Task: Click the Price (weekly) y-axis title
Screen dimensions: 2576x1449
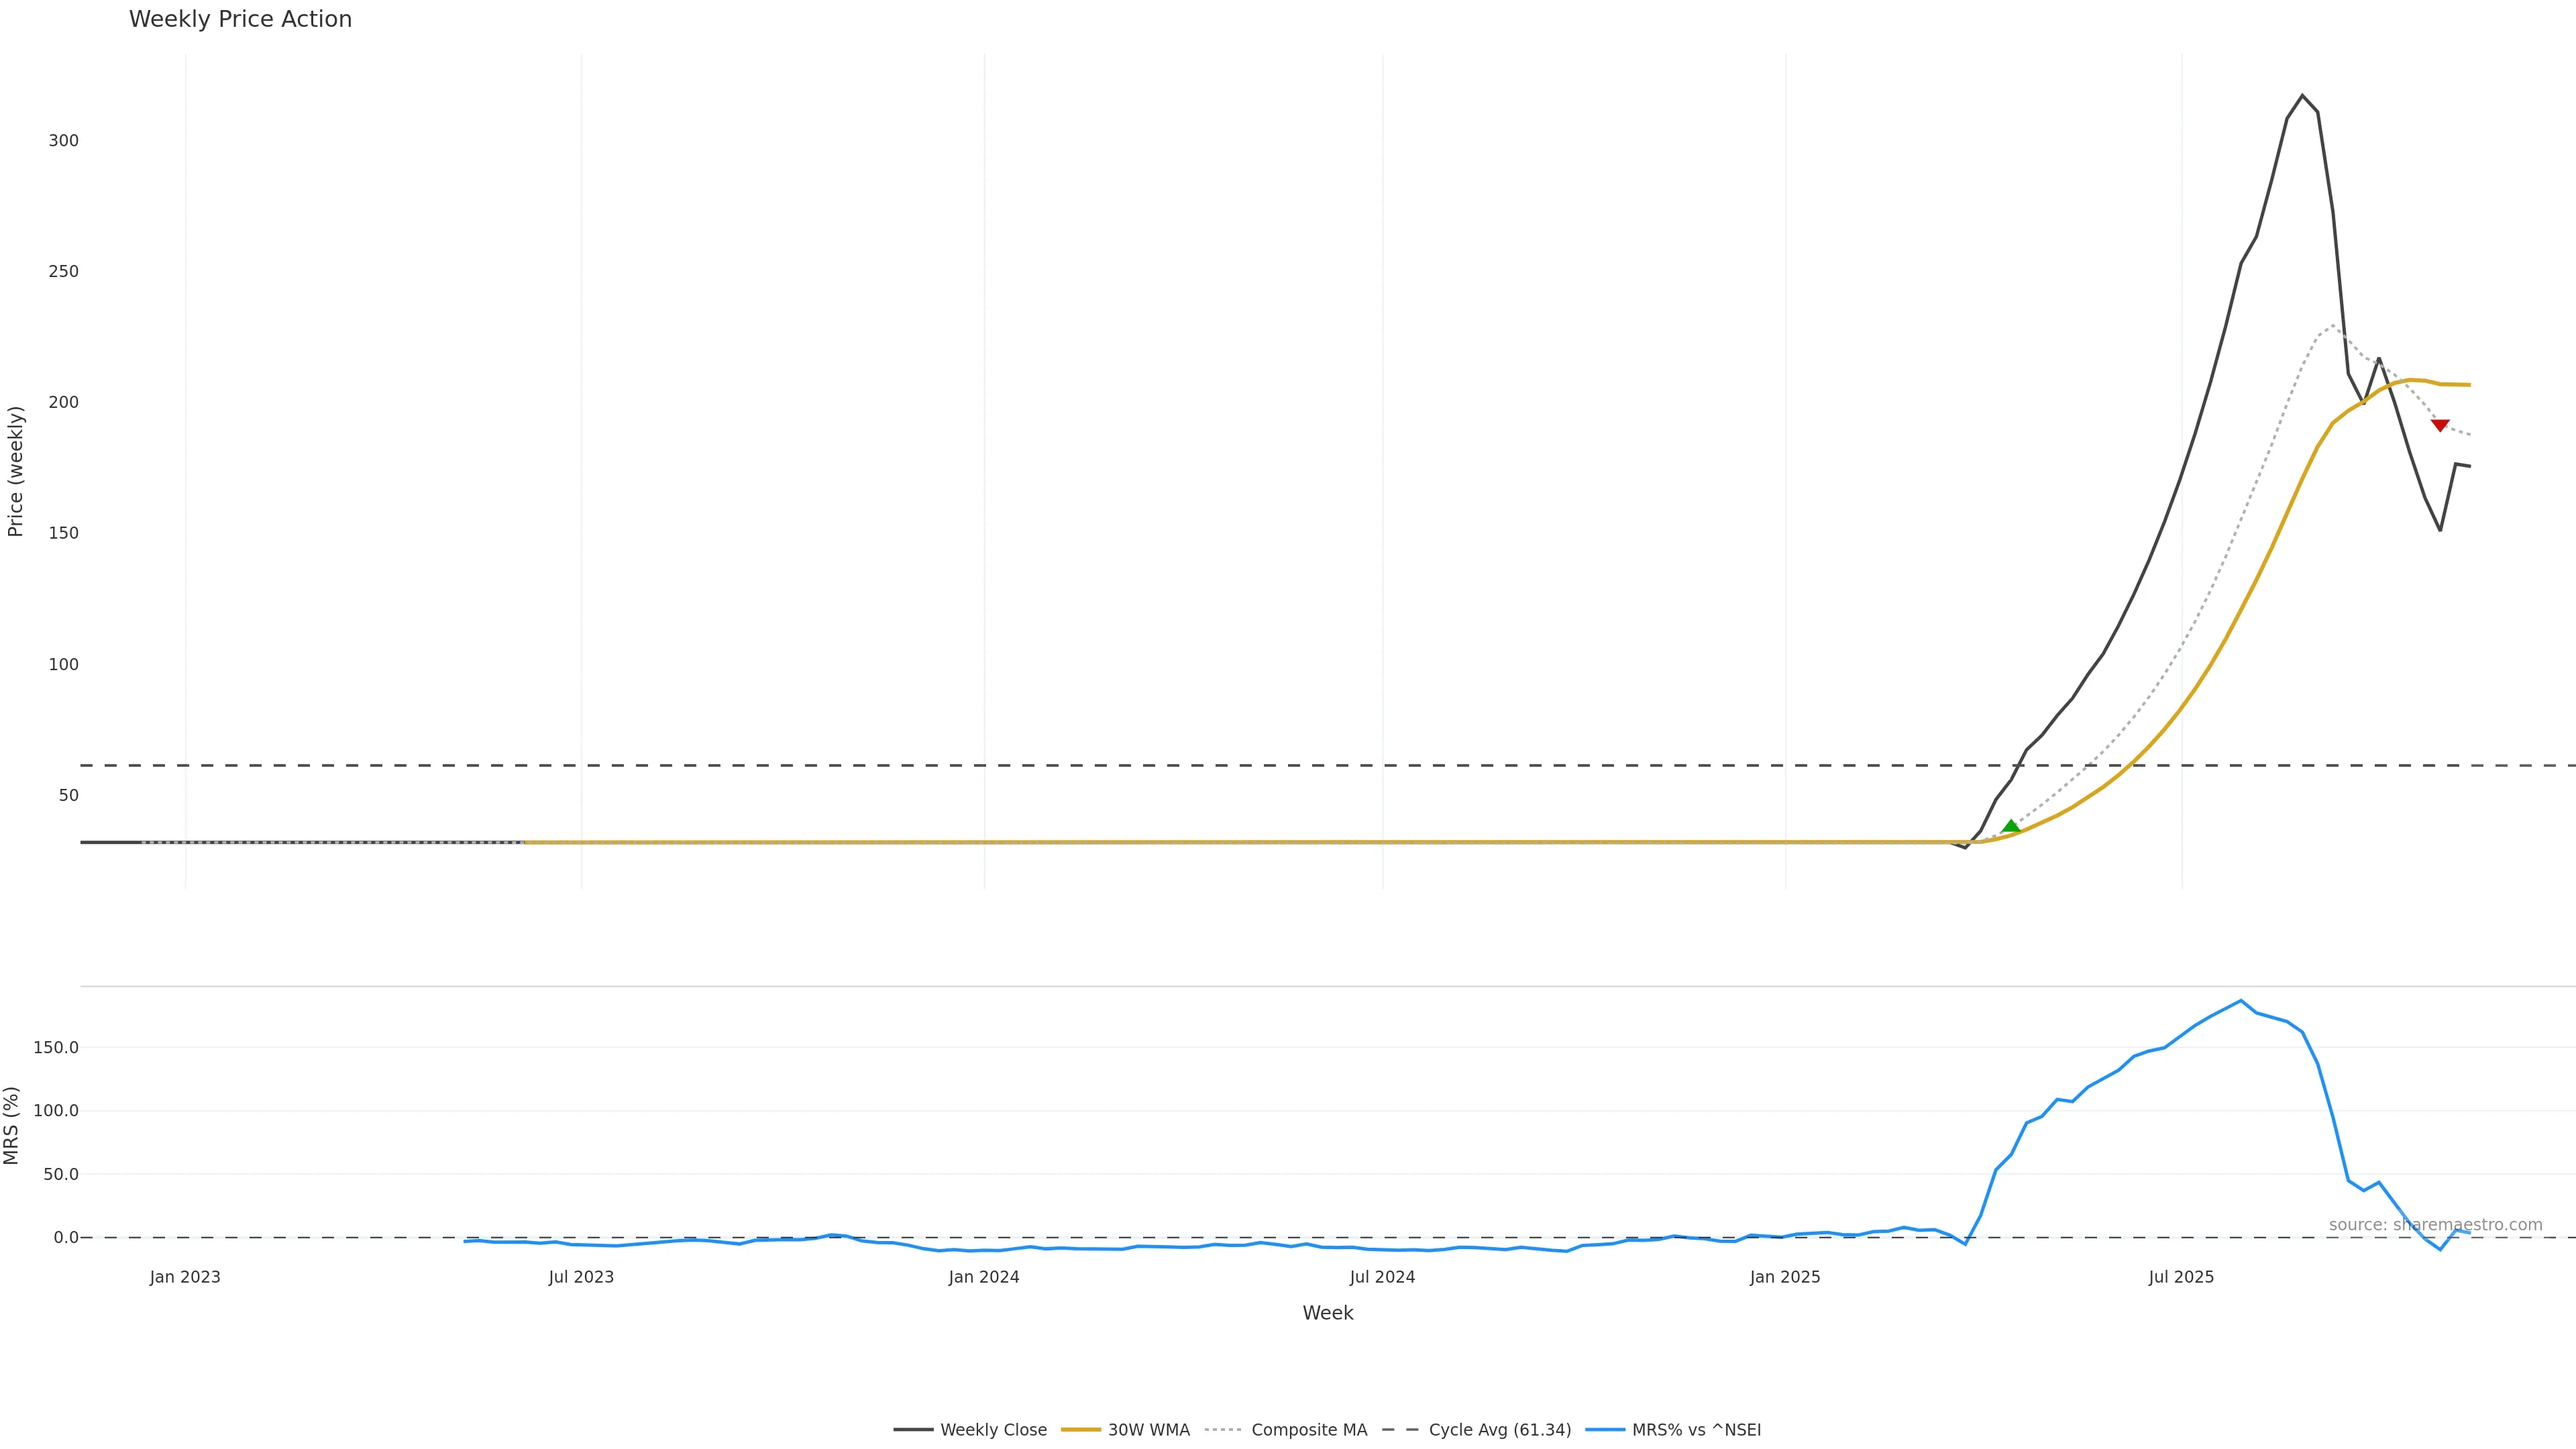Action: point(15,471)
